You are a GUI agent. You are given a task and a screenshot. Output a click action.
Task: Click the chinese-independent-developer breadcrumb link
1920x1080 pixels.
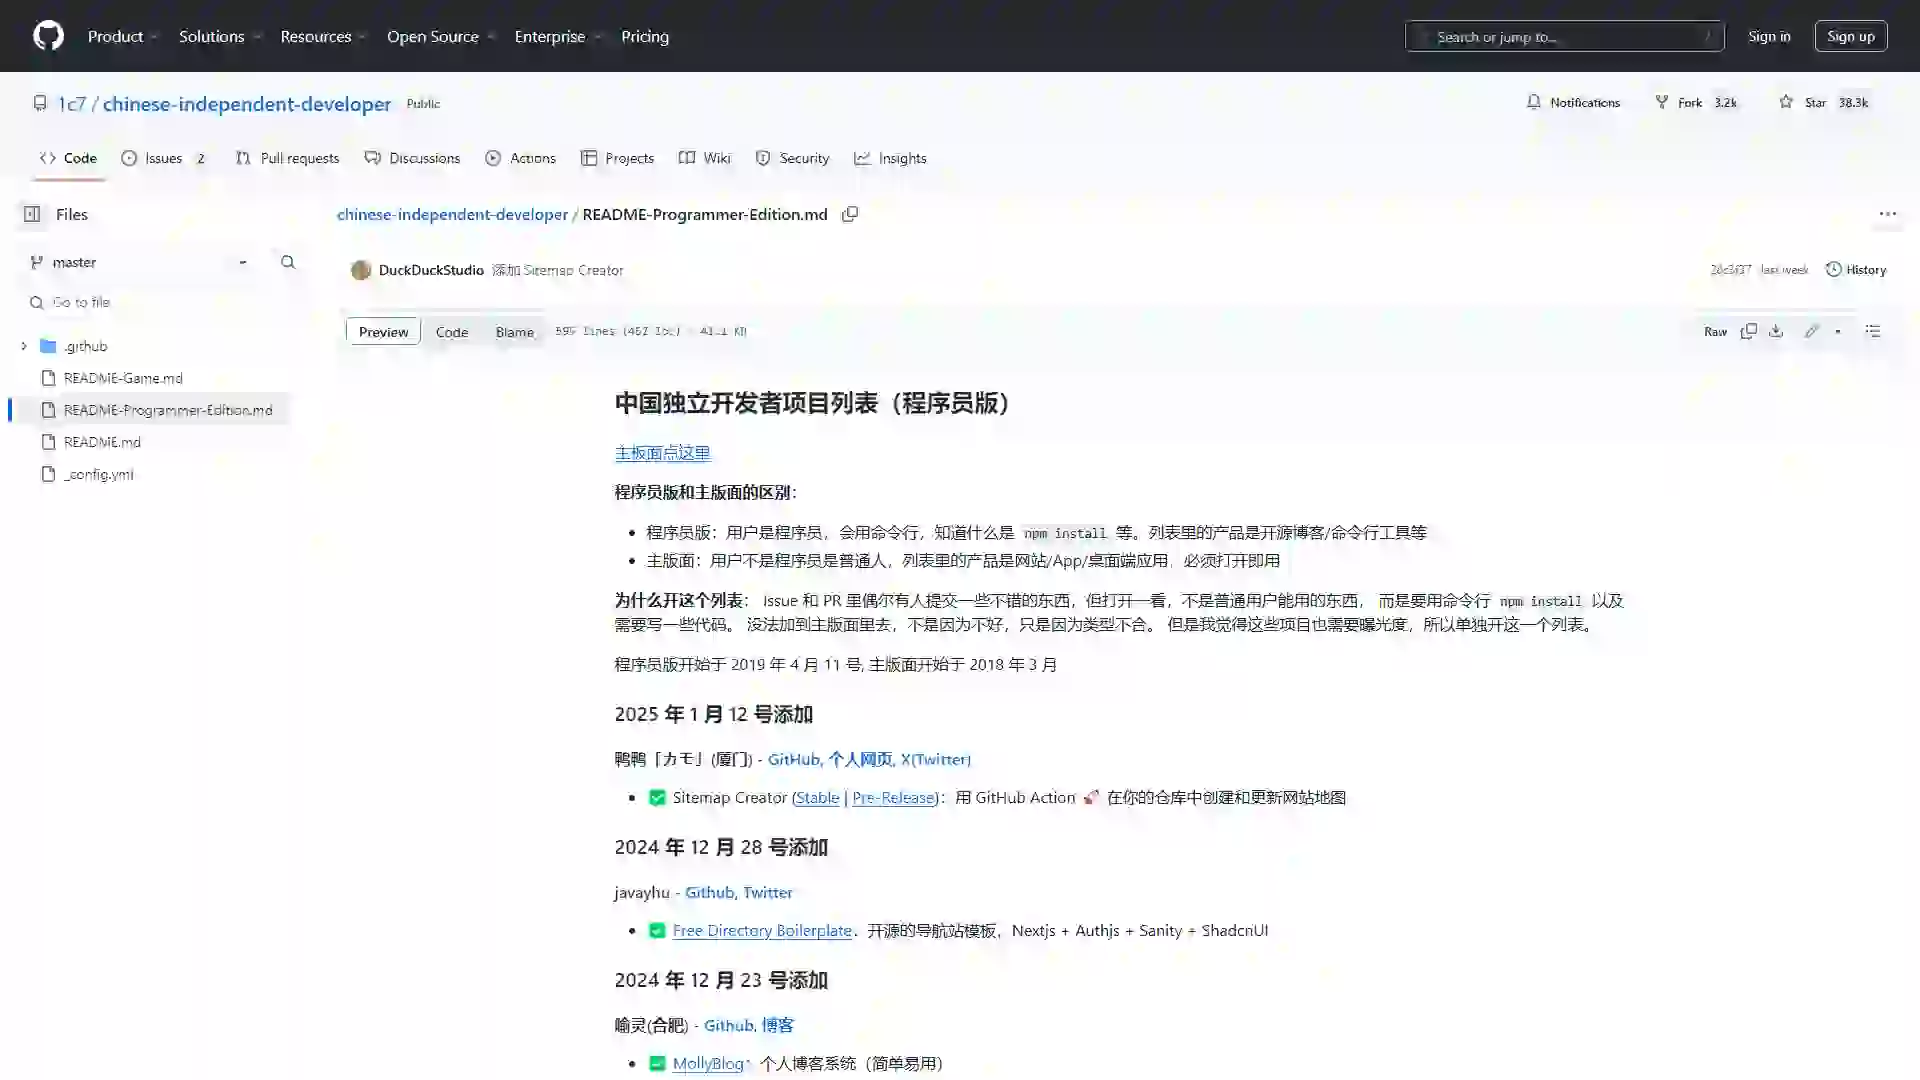click(x=452, y=214)
